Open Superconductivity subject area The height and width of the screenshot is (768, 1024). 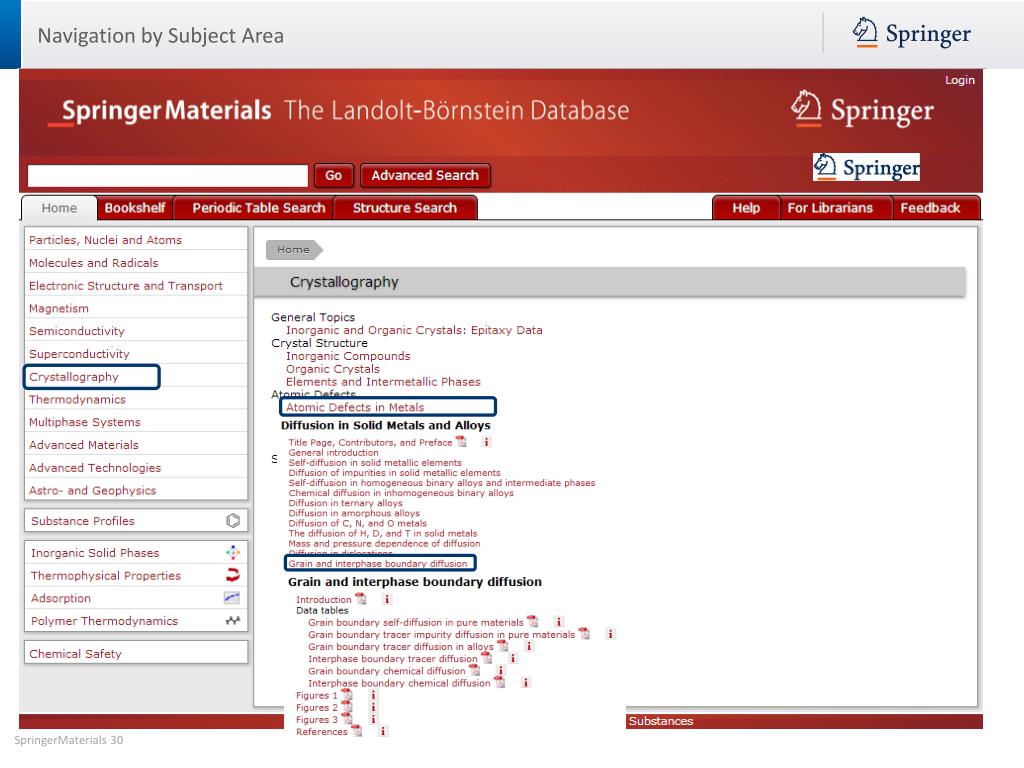coord(79,354)
